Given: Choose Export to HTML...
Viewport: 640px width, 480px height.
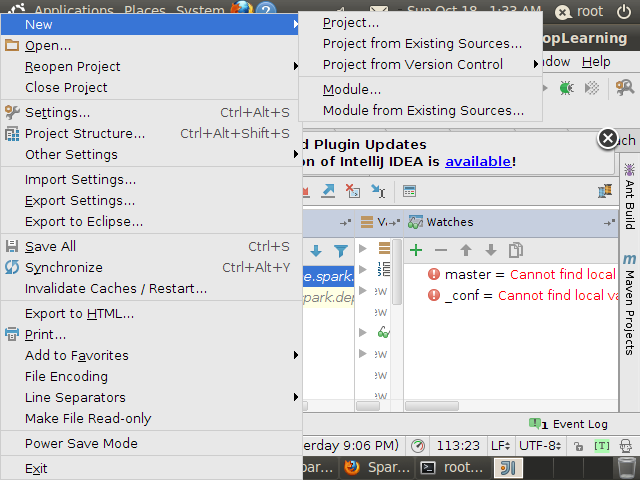Looking at the screenshot, I should (x=151, y=313).
